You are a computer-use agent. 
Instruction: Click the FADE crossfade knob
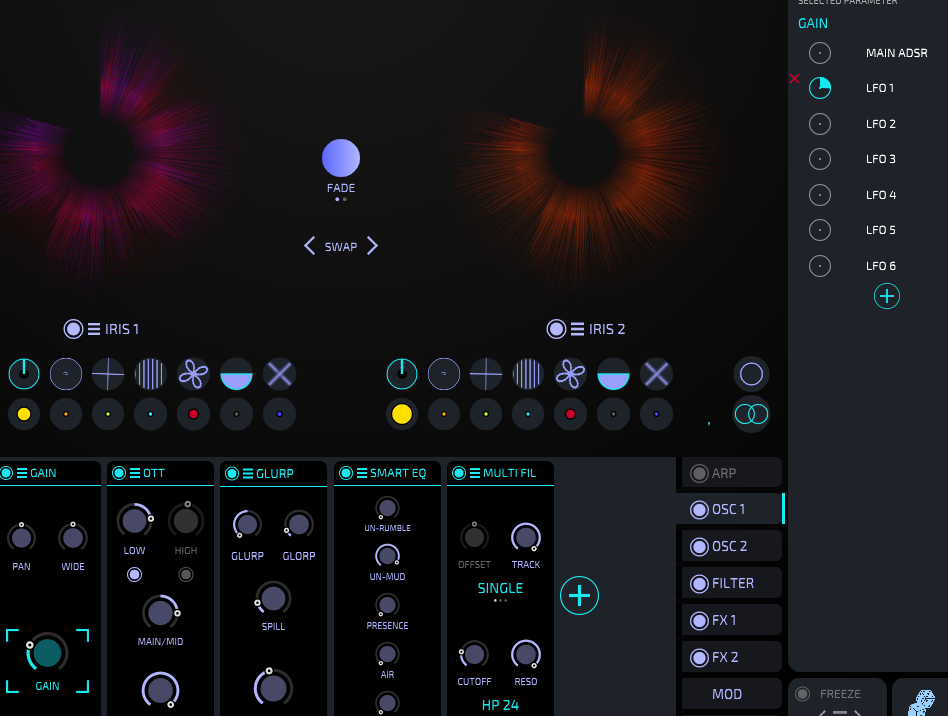341,158
